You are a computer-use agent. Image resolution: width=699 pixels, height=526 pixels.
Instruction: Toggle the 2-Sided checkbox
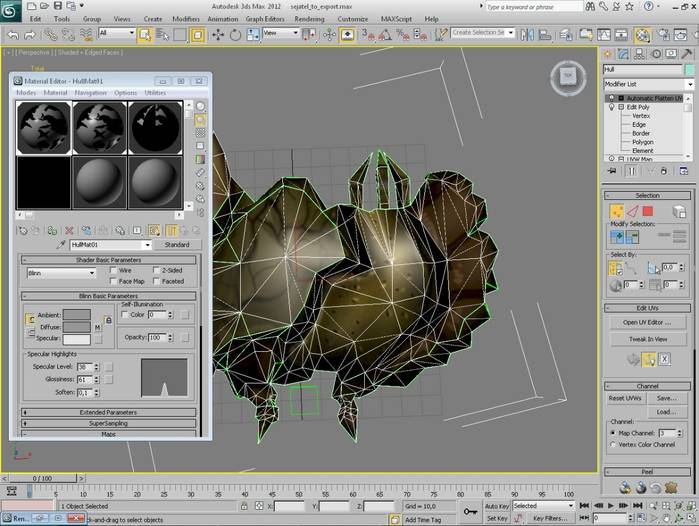pyautogui.click(x=157, y=270)
